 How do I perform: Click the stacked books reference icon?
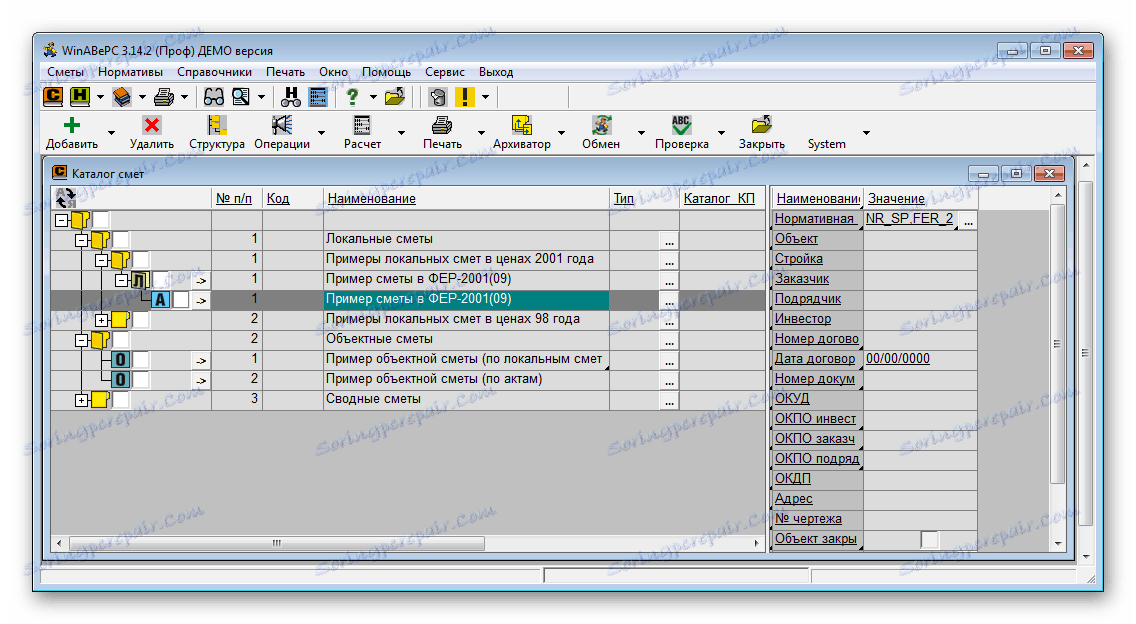pos(122,96)
